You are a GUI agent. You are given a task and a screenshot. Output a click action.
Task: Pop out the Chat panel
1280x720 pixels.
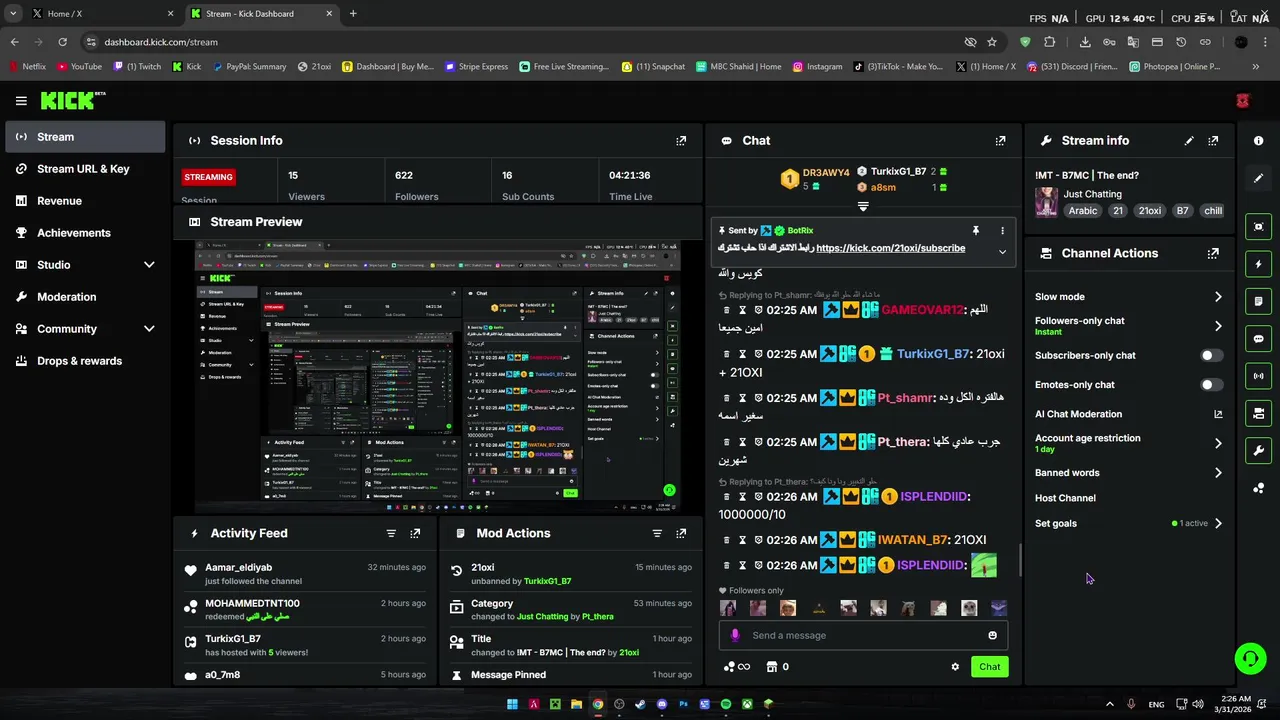pyautogui.click(x=1000, y=141)
